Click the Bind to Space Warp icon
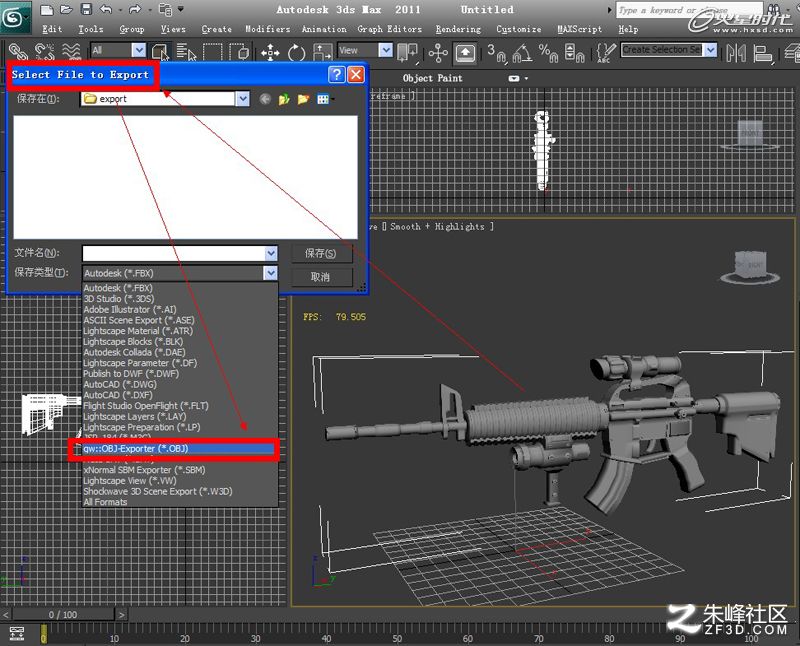Screen dimensions: 800x646 [71, 52]
